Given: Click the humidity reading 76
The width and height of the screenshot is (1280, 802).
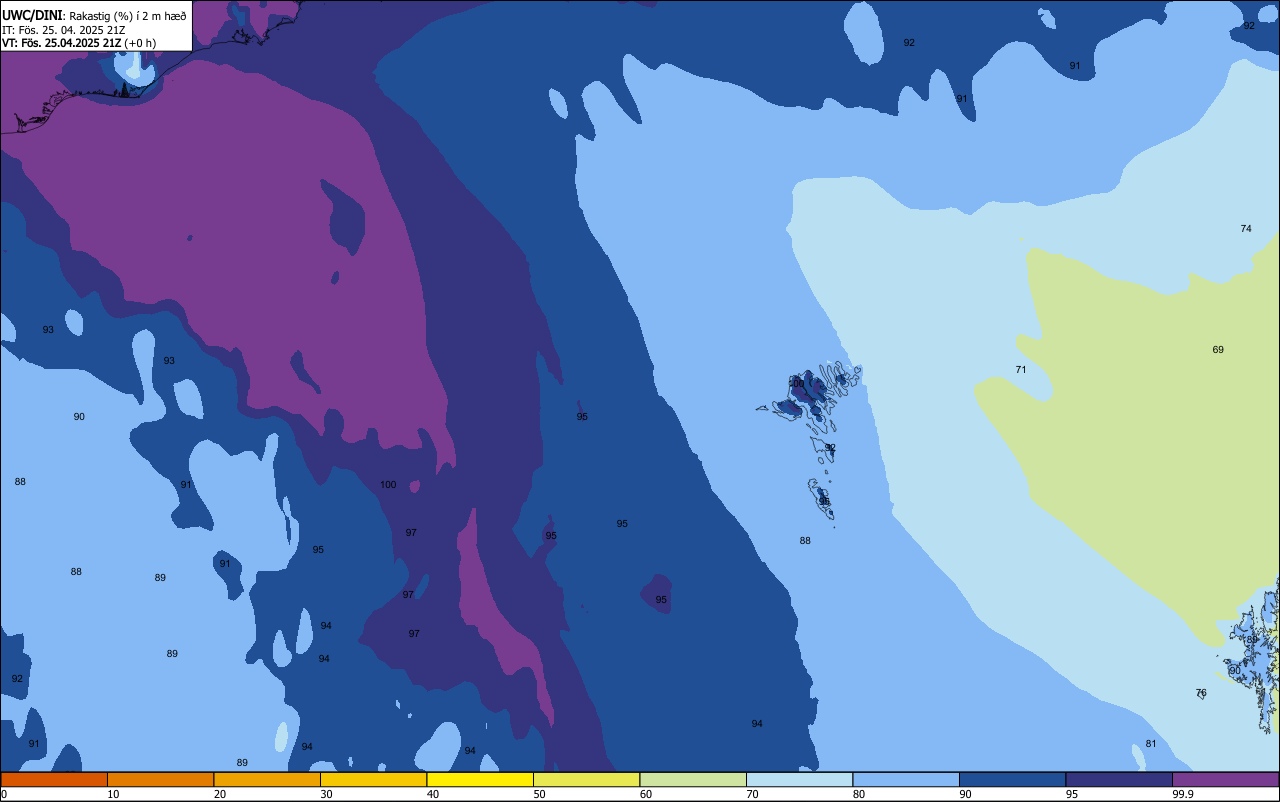Looking at the screenshot, I should click(1201, 693).
